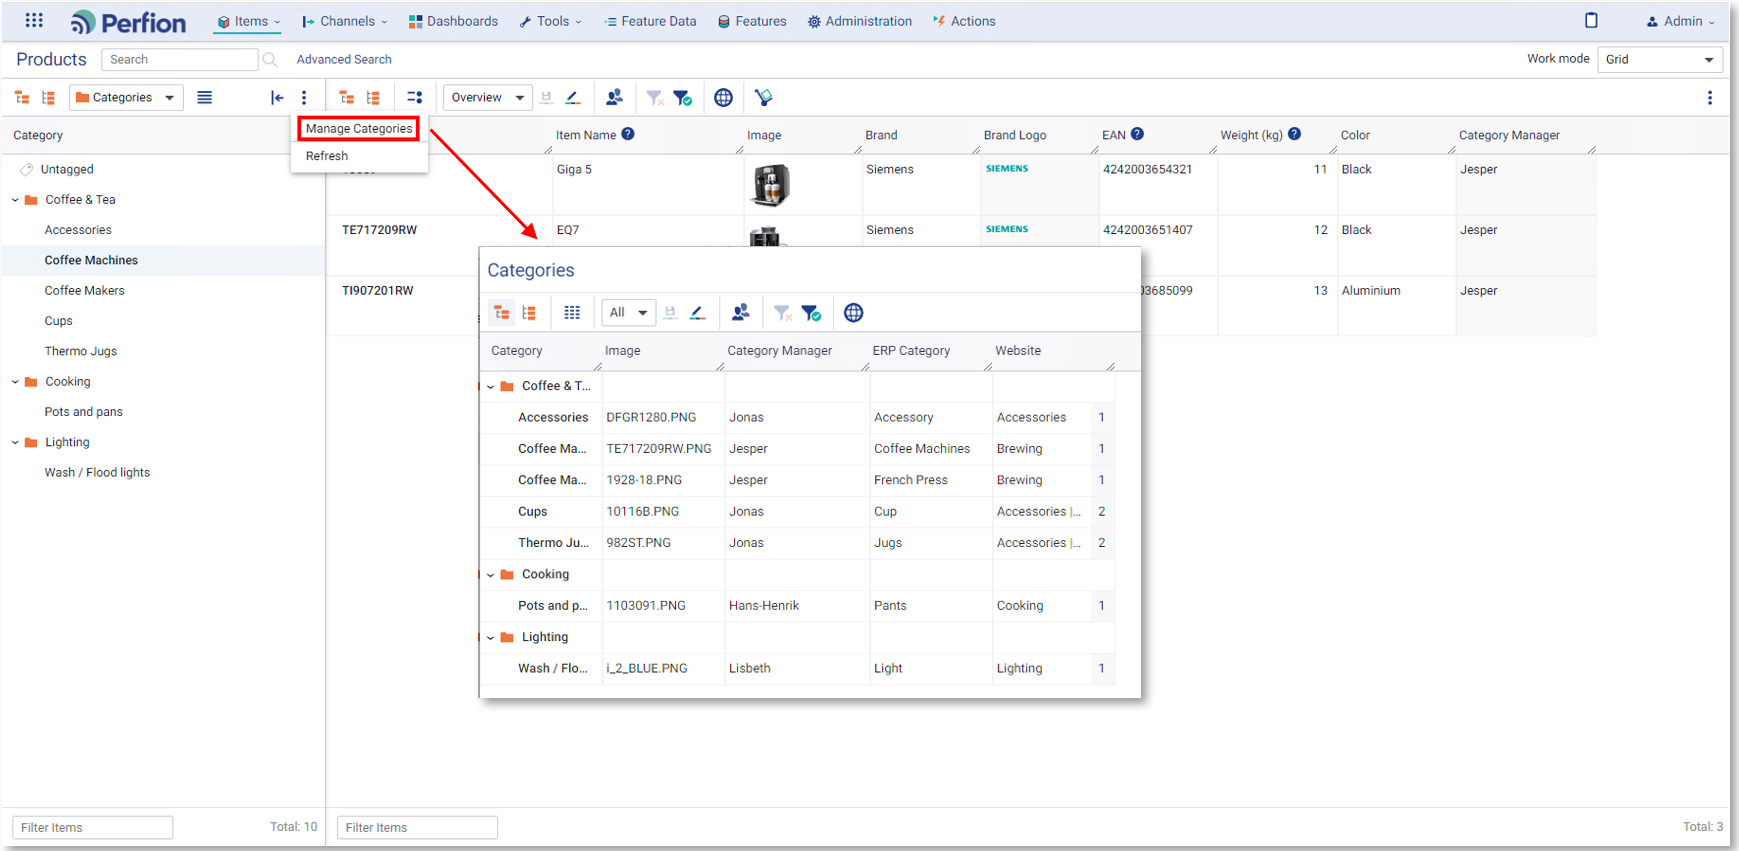Collapse all in left category tree toolbar
The image size is (1739, 851).
coord(48,97)
